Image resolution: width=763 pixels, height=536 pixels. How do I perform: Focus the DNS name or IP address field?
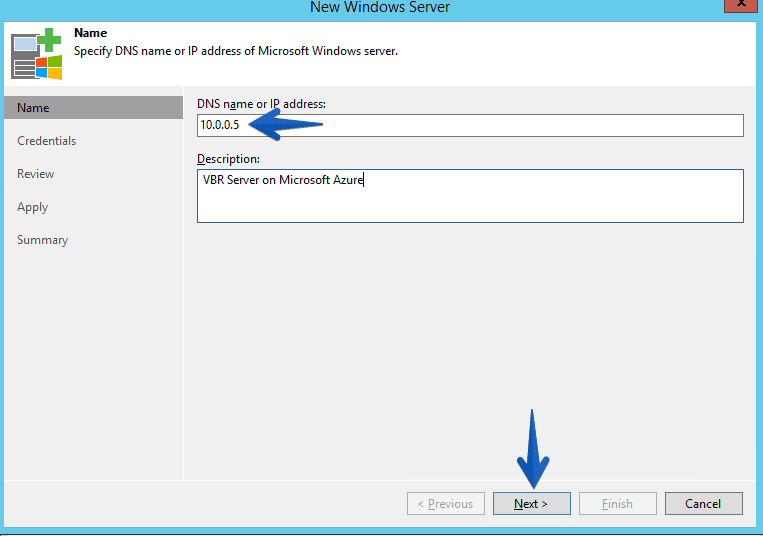pos(470,125)
